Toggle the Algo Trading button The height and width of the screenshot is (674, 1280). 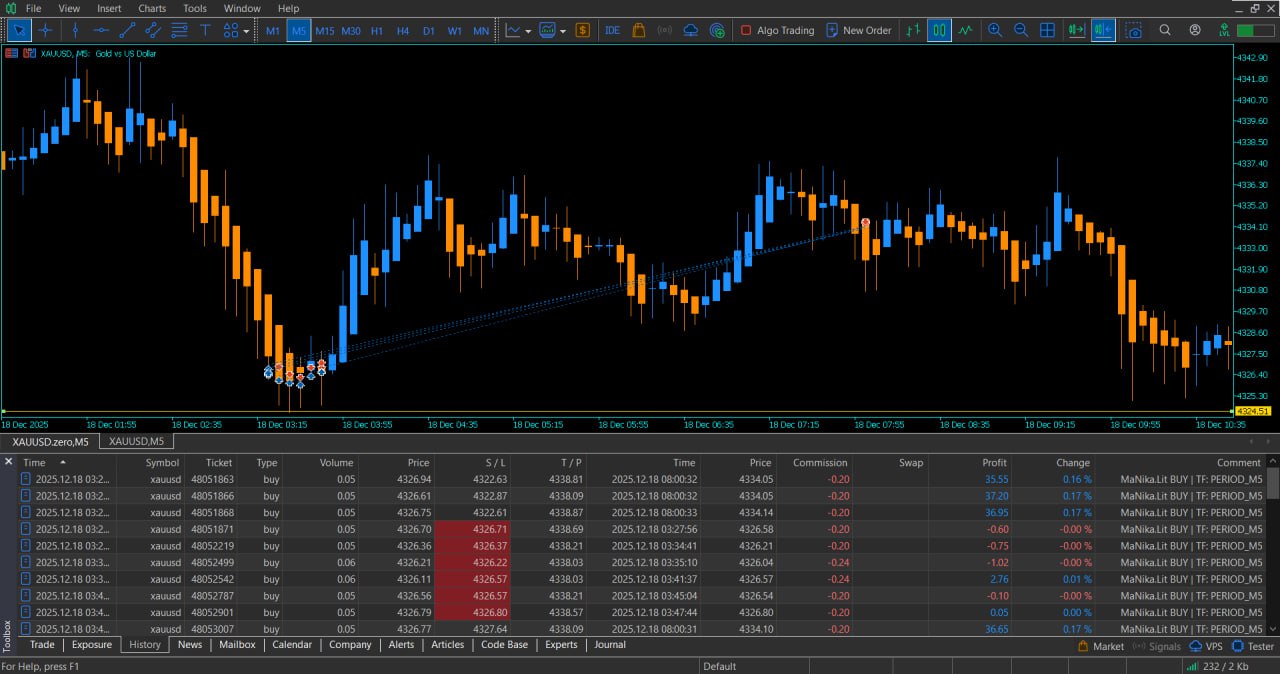[777, 31]
